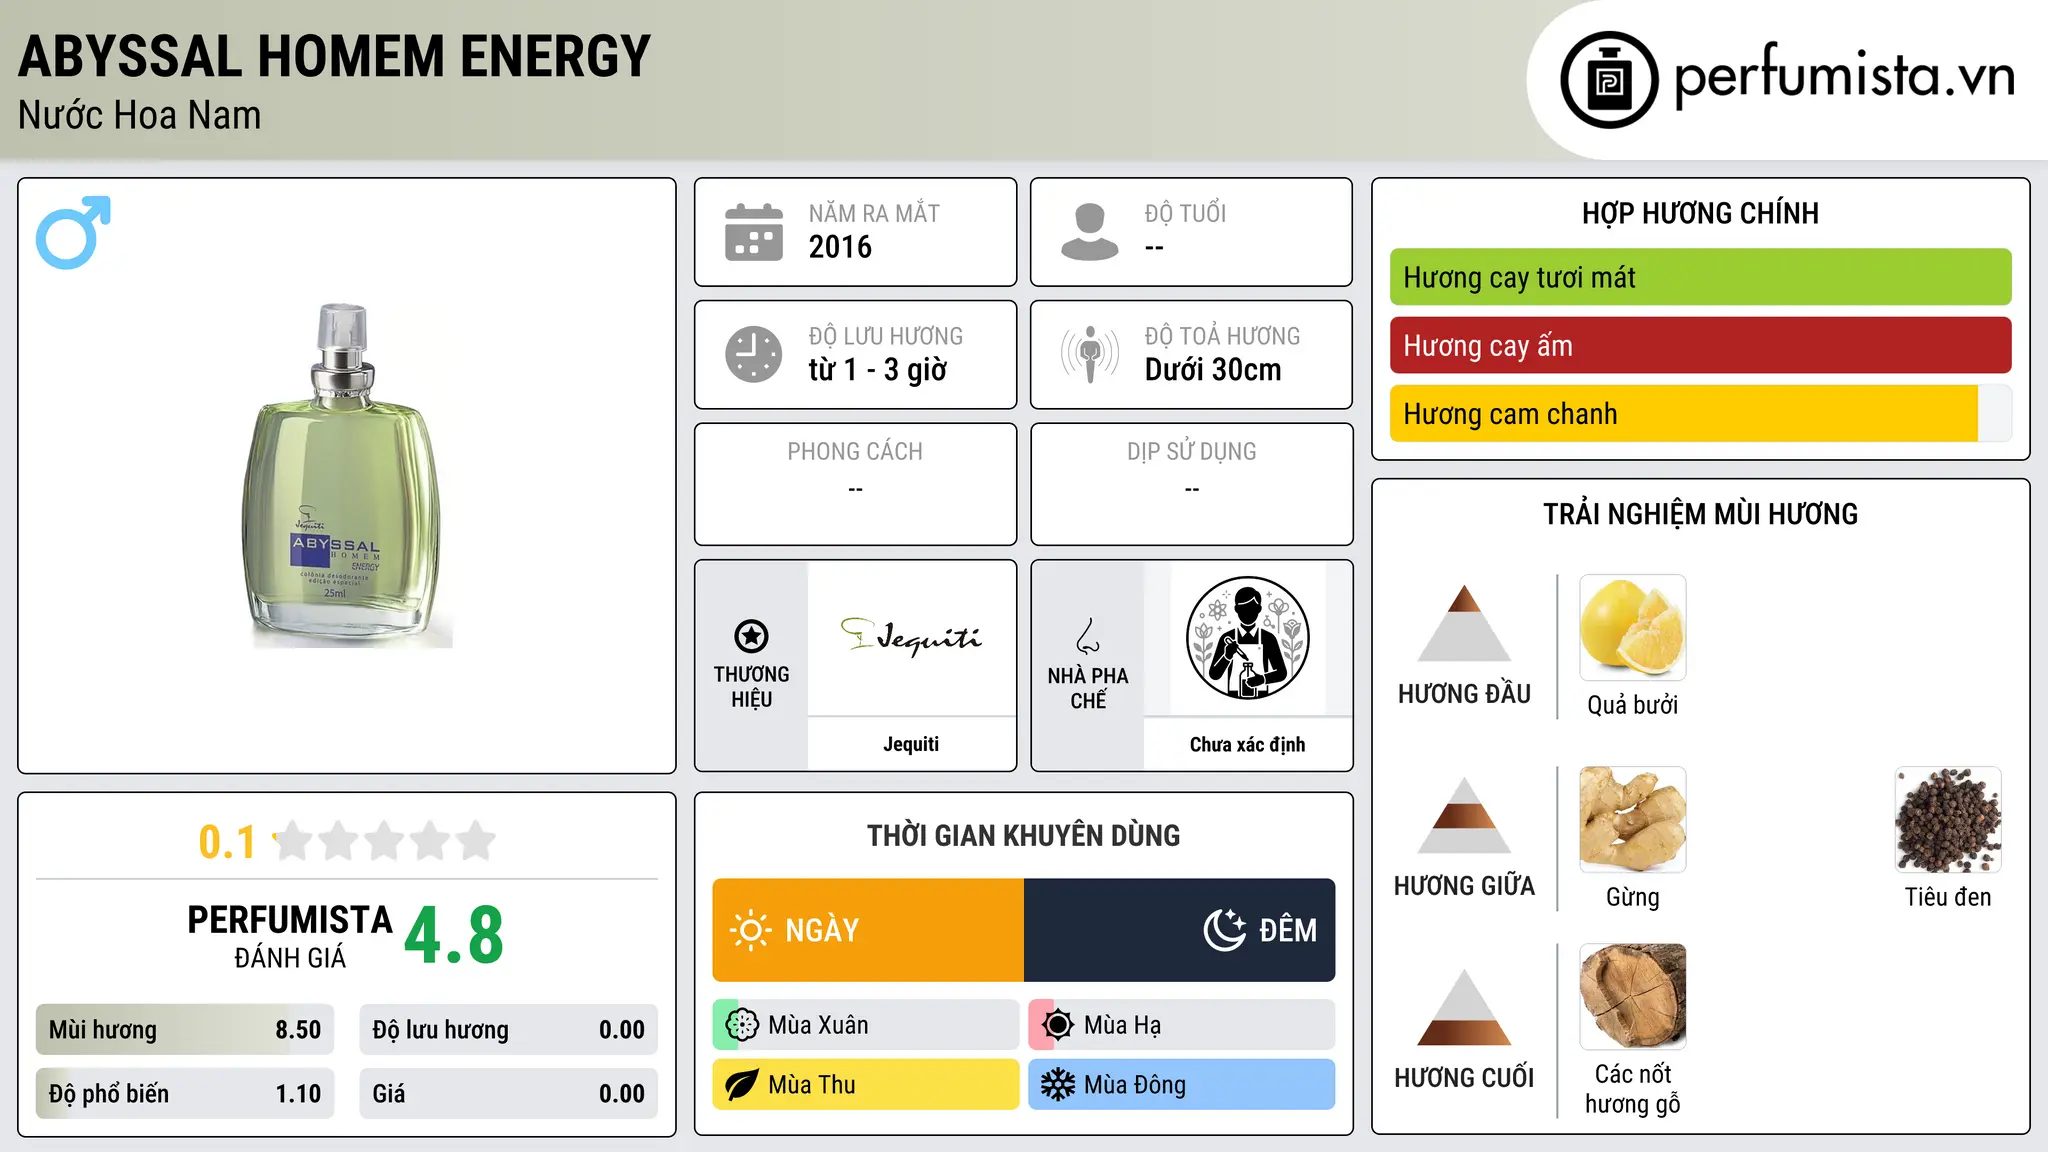Click the sillage icon for Độ toả hương
Screen dimensions: 2048x1152
coord(1090,354)
